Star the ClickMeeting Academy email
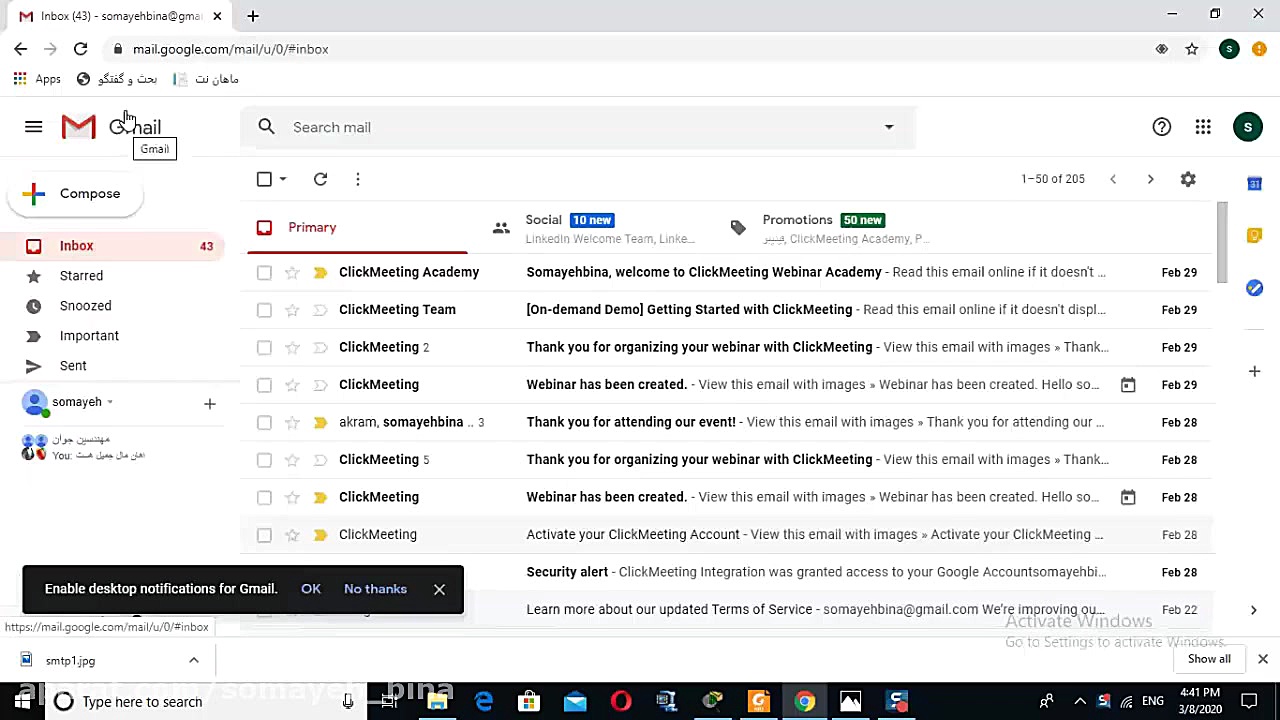The width and height of the screenshot is (1280, 720). pyautogui.click(x=292, y=272)
